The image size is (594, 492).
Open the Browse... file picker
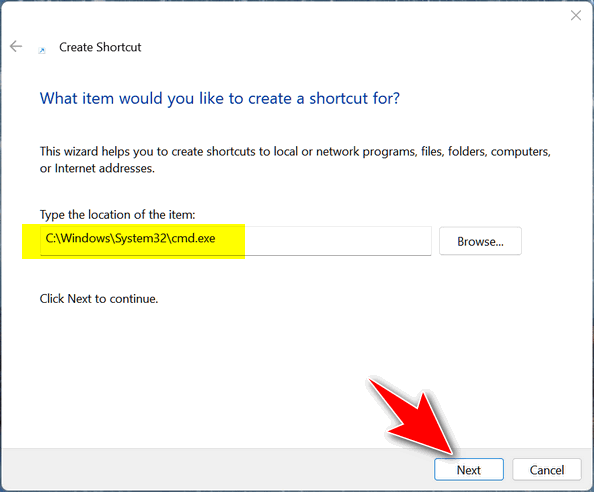480,241
